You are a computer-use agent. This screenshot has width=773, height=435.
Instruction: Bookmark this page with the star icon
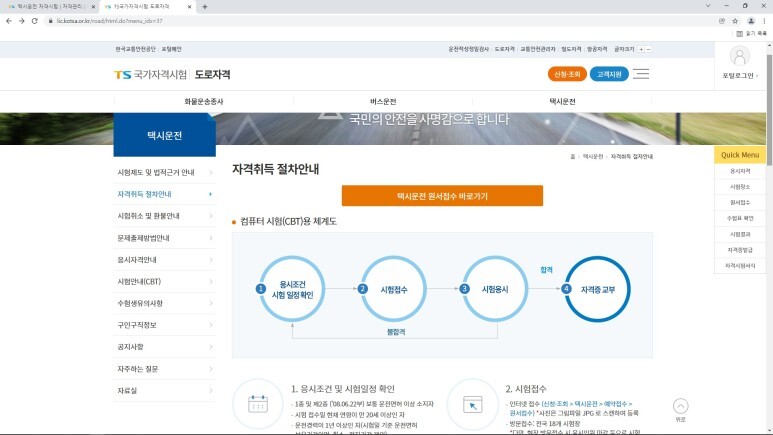735,21
